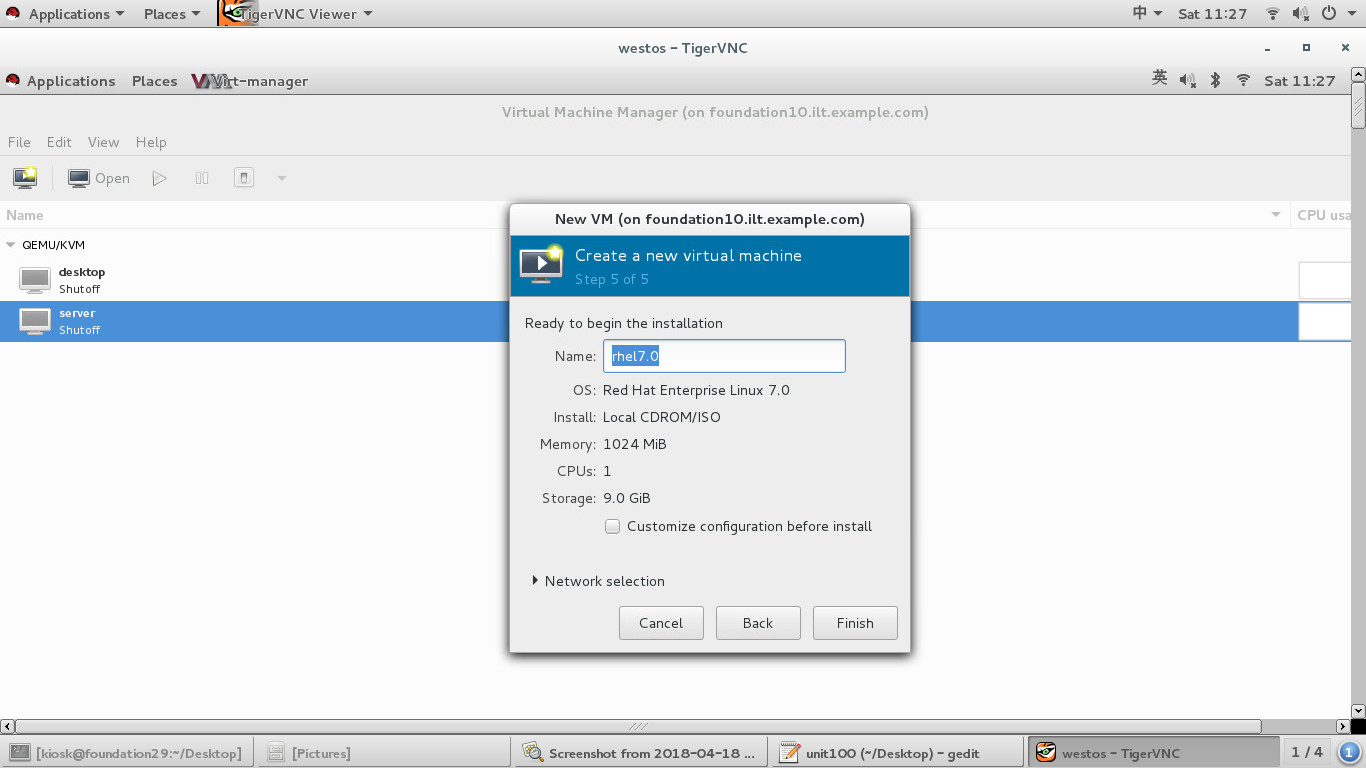The width and height of the screenshot is (1366, 768).
Task: Click the Open console toolbar button
Action: pos(99,178)
